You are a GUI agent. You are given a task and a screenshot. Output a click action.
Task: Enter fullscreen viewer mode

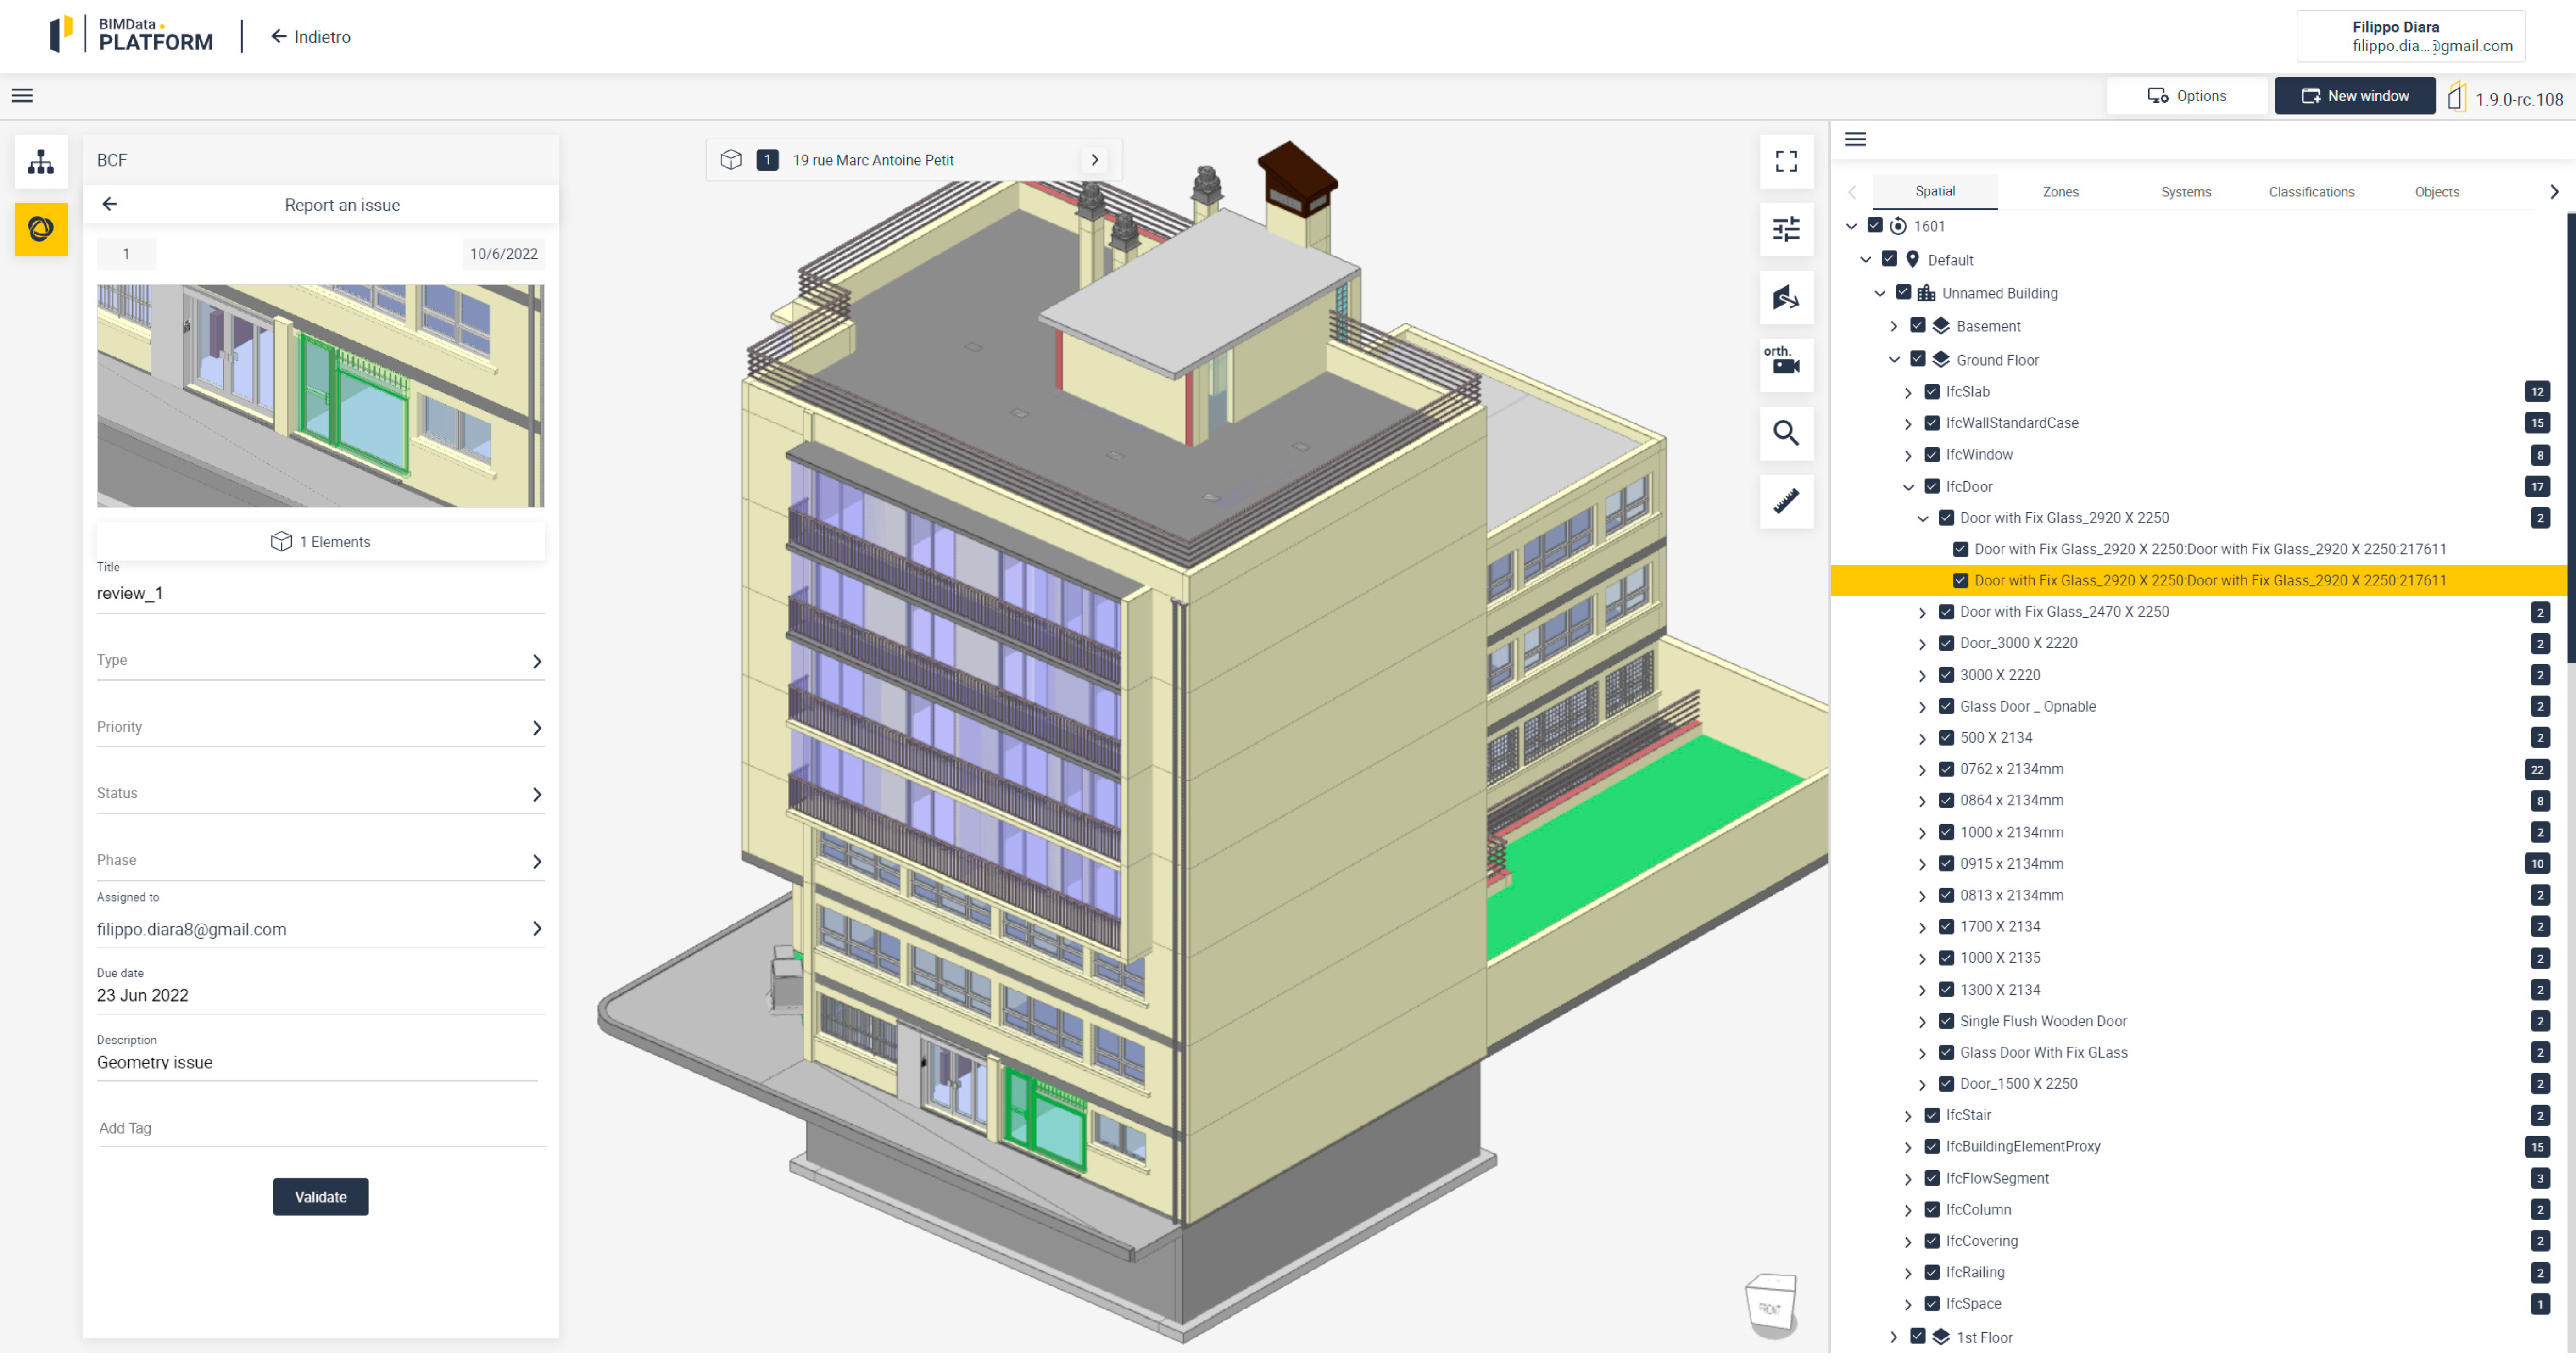[x=1786, y=162]
